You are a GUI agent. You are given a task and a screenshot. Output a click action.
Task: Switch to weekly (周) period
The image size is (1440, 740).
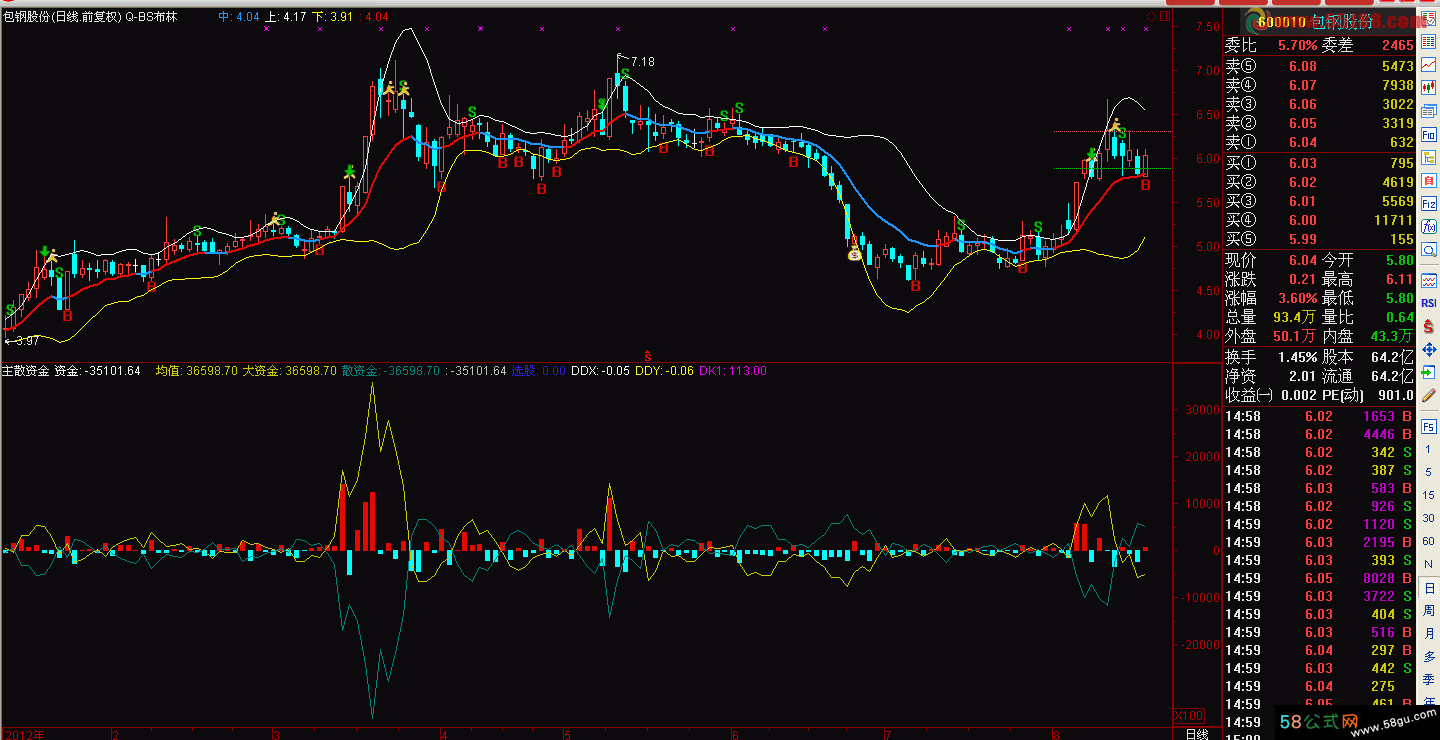point(1429,609)
